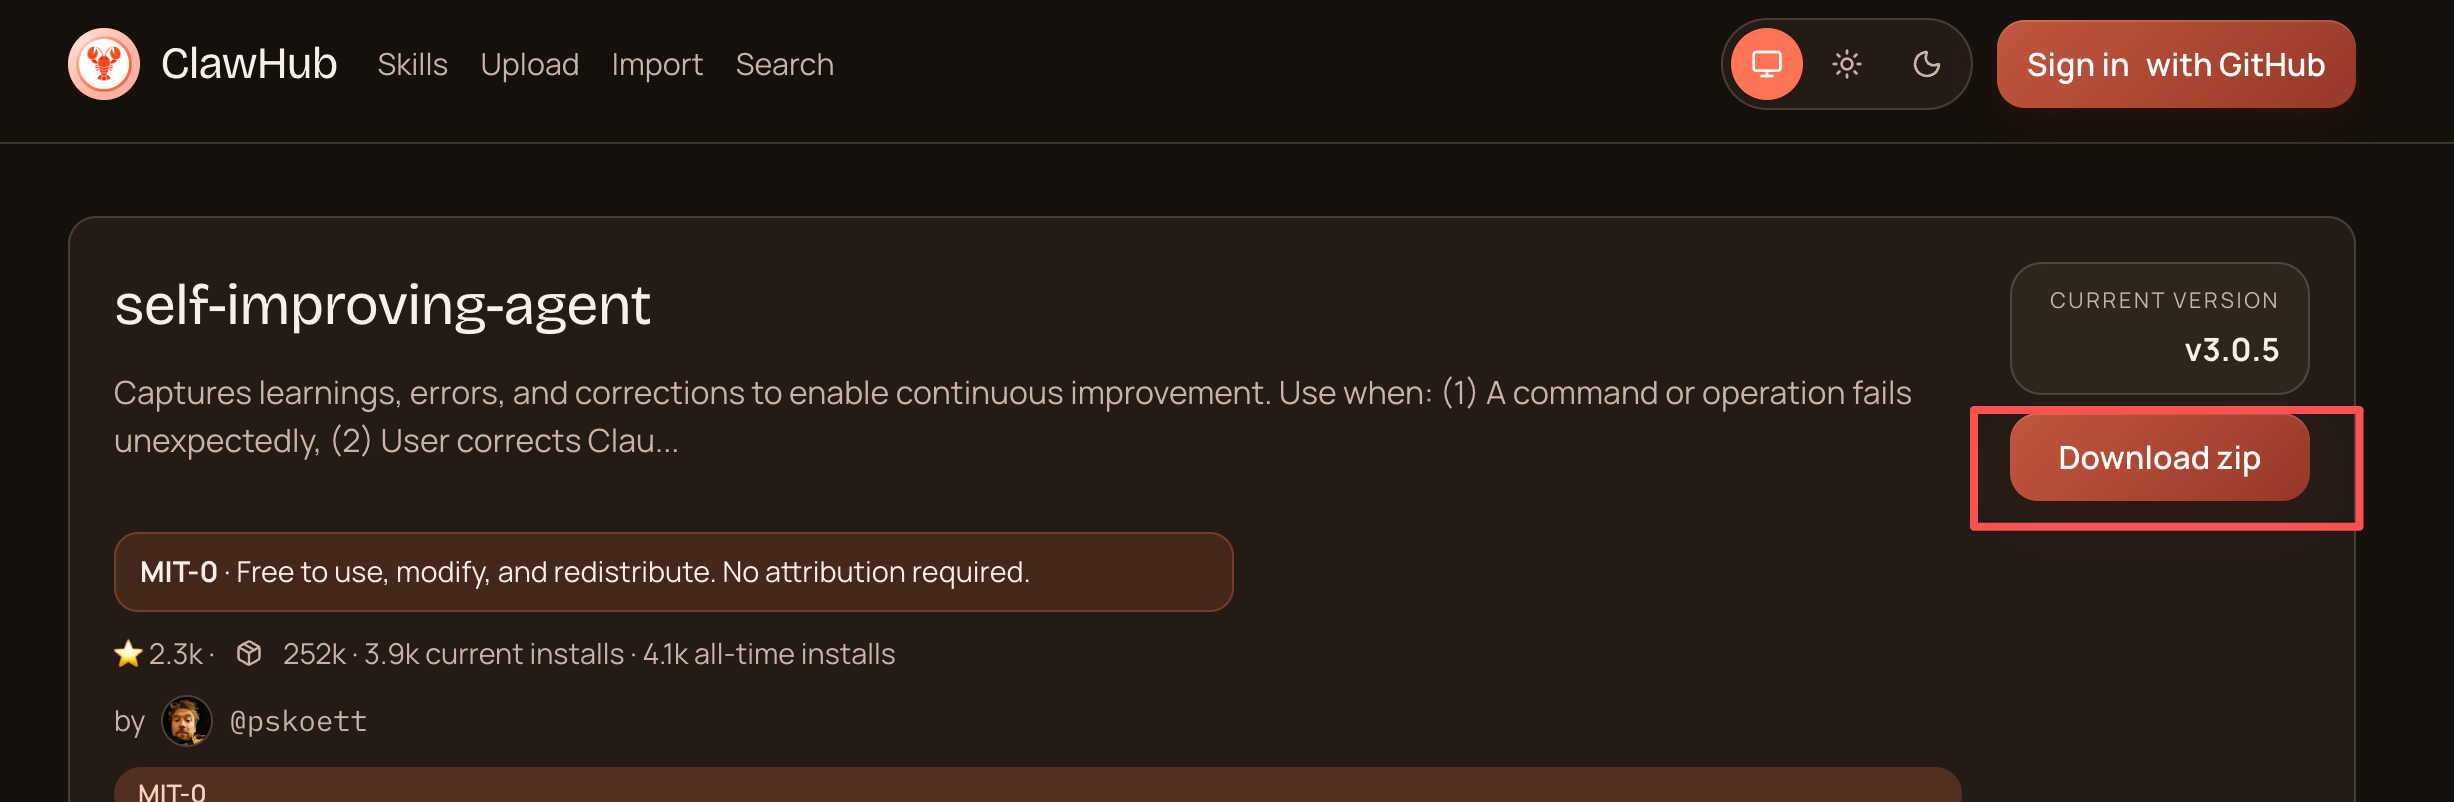Click the package cube downloads icon
The width and height of the screenshot is (2454, 802).
(249, 654)
